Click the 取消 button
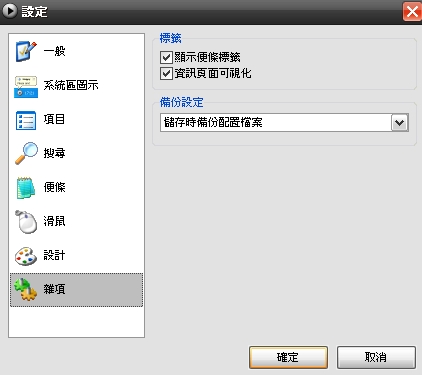Image resolution: width=422 pixels, height=375 pixels. (376, 357)
